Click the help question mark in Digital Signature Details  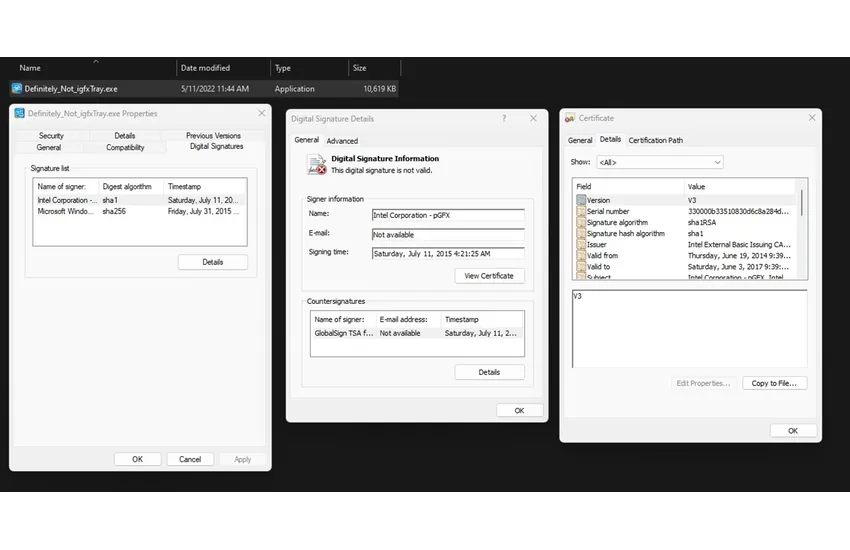tap(504, 118)
